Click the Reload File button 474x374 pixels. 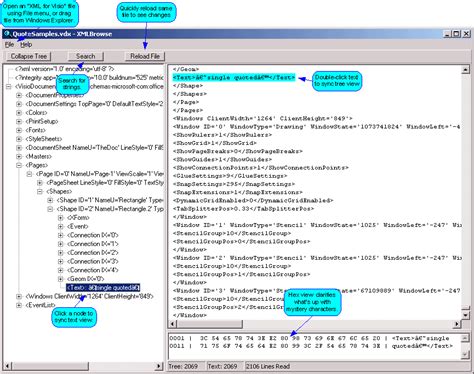click(145, 56)
